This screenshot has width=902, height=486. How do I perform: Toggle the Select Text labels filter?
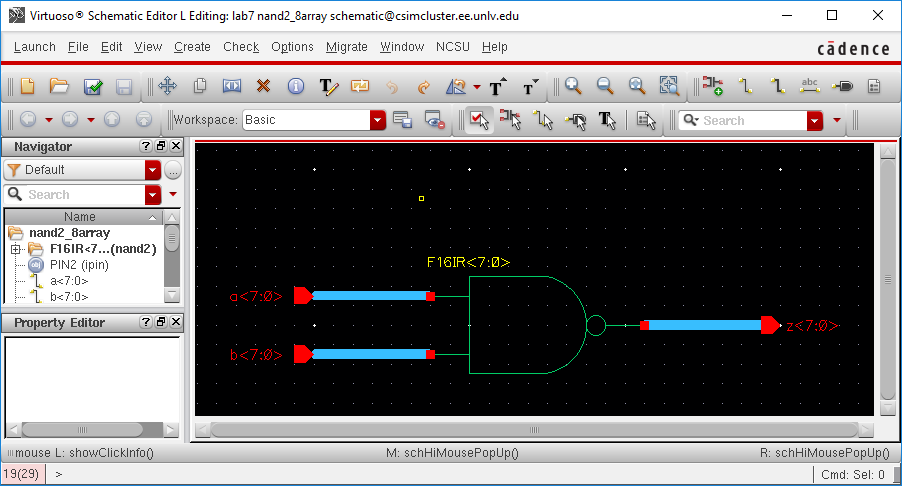(607, 120)
